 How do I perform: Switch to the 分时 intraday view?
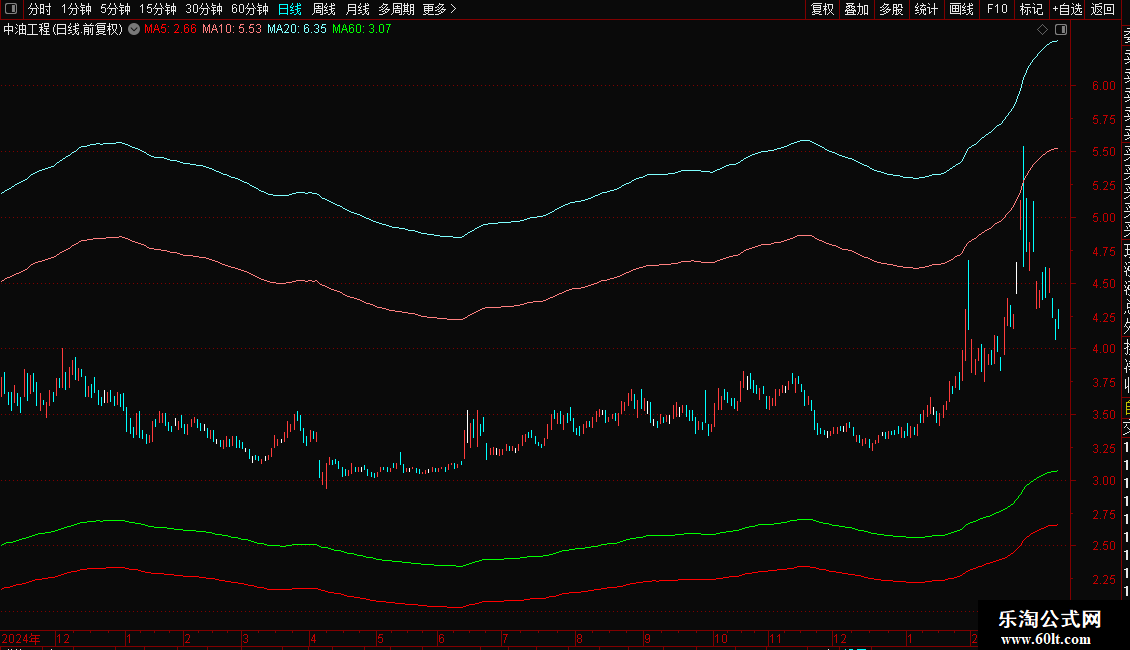coord(40,9)
